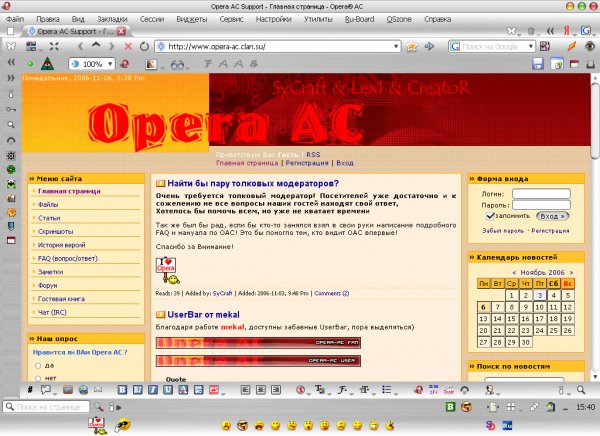
Task: Click the butterfly icon on the navigation bar
Action: click(x=11, y=47)
